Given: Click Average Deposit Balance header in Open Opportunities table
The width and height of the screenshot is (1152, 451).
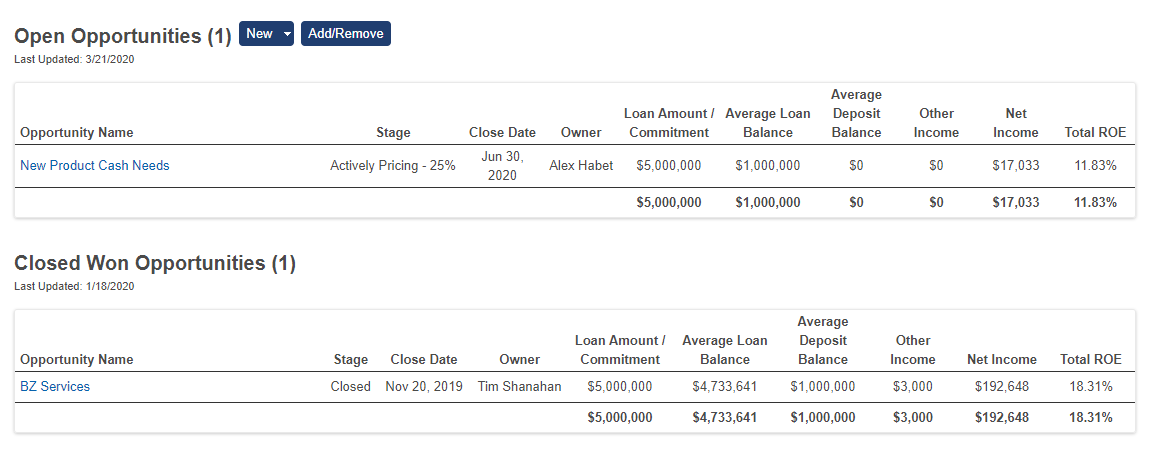Looking at the screenshot, I should coord(857,114).
